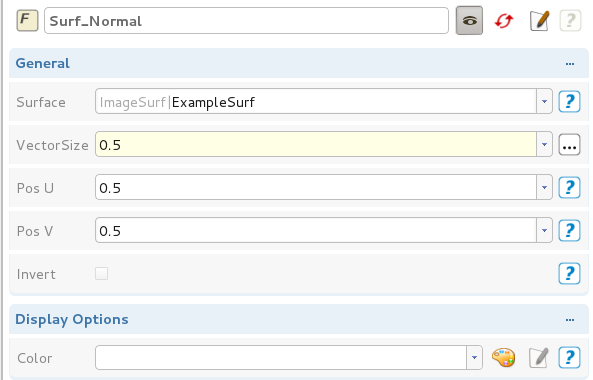
Task: Open the notes pencil icon beside the name
Action: [539, 21]
